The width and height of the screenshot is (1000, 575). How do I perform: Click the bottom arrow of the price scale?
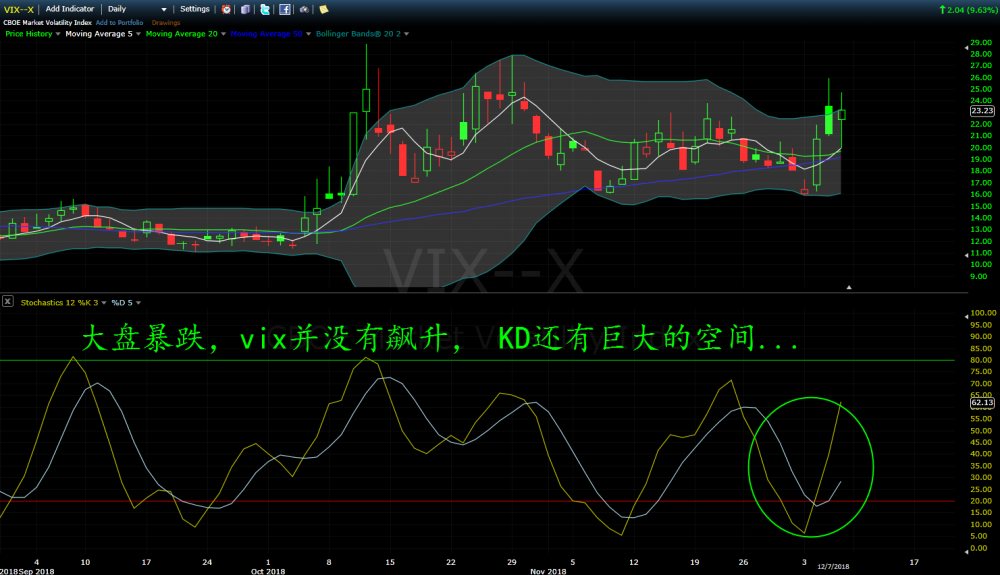click(966, 254)
